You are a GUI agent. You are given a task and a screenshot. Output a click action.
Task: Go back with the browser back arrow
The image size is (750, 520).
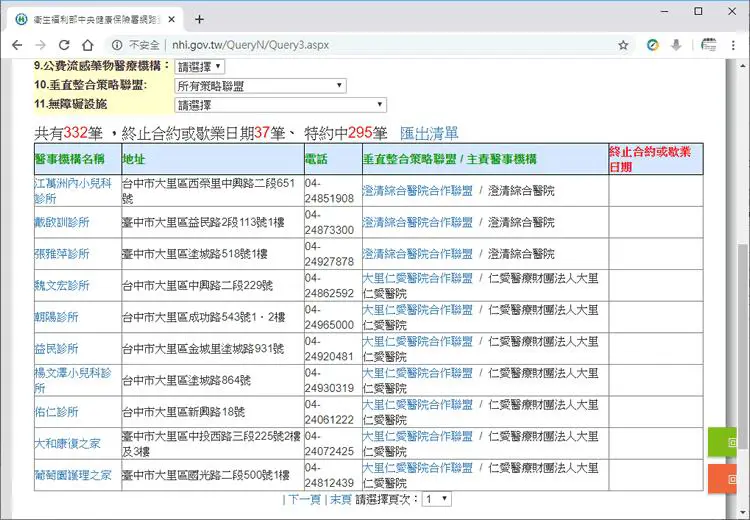[17, 45]
